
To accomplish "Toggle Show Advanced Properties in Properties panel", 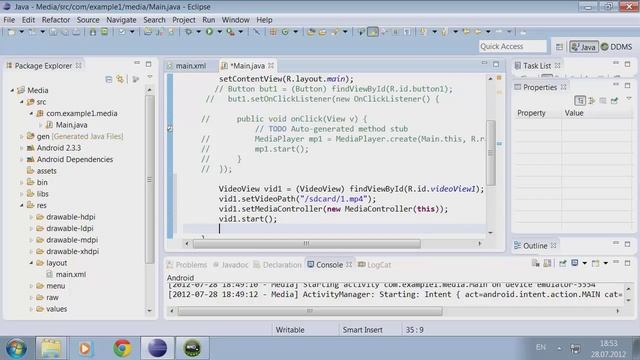I will pos(592,100).
